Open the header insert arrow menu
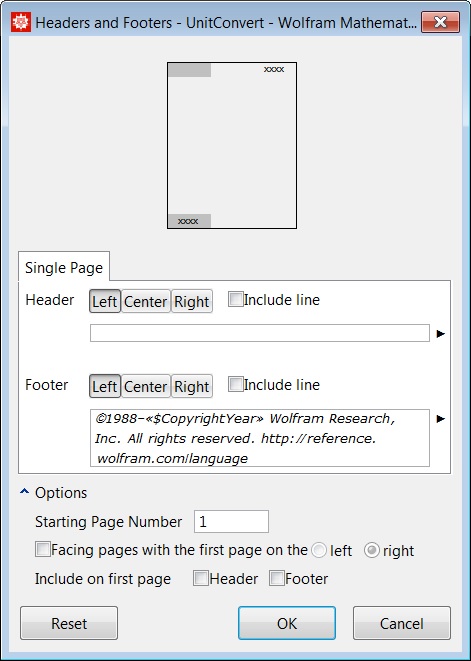 point(441,333)
